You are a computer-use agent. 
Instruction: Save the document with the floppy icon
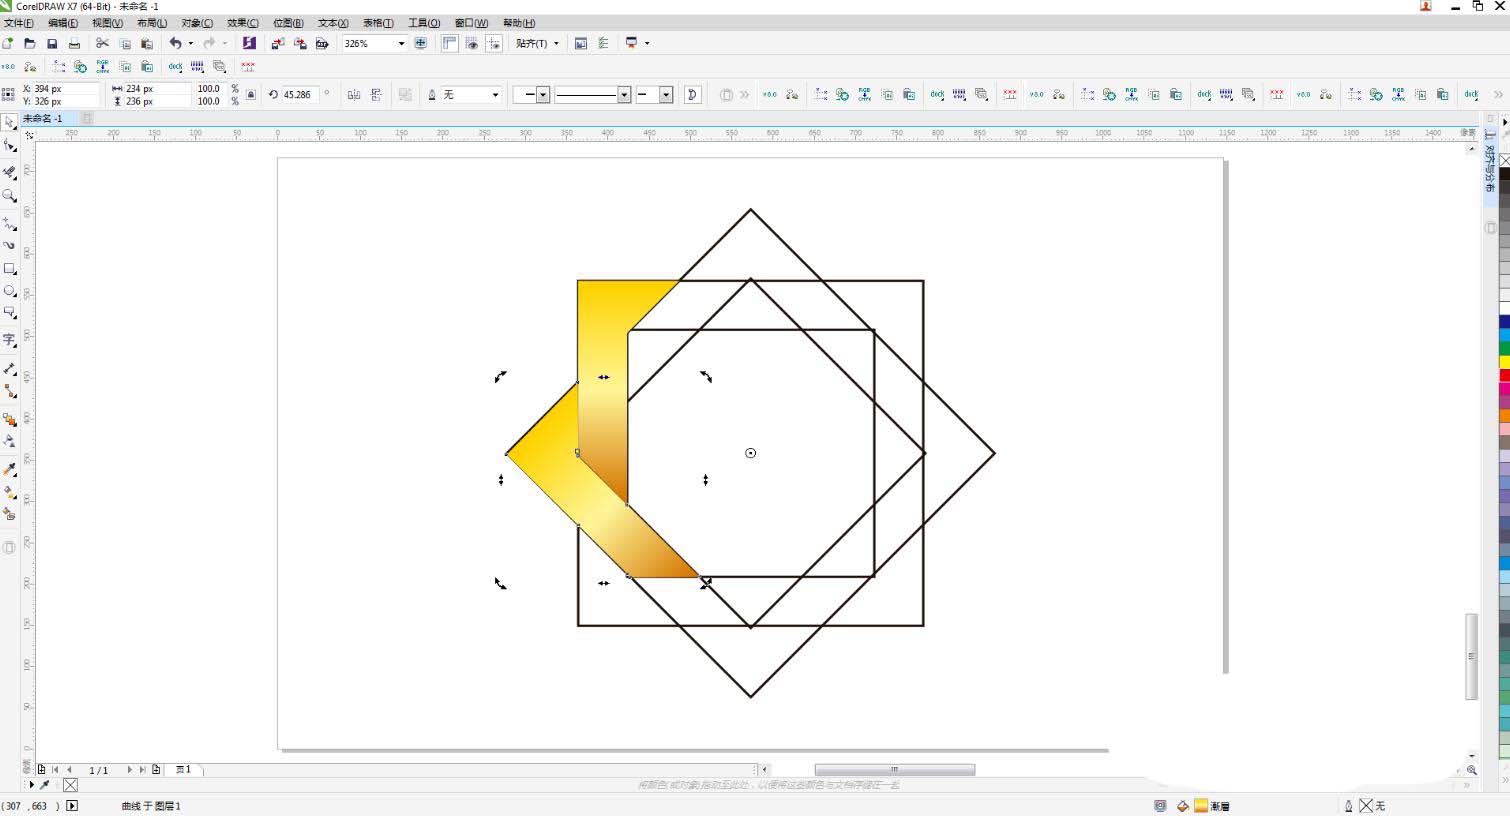[52, 43]
